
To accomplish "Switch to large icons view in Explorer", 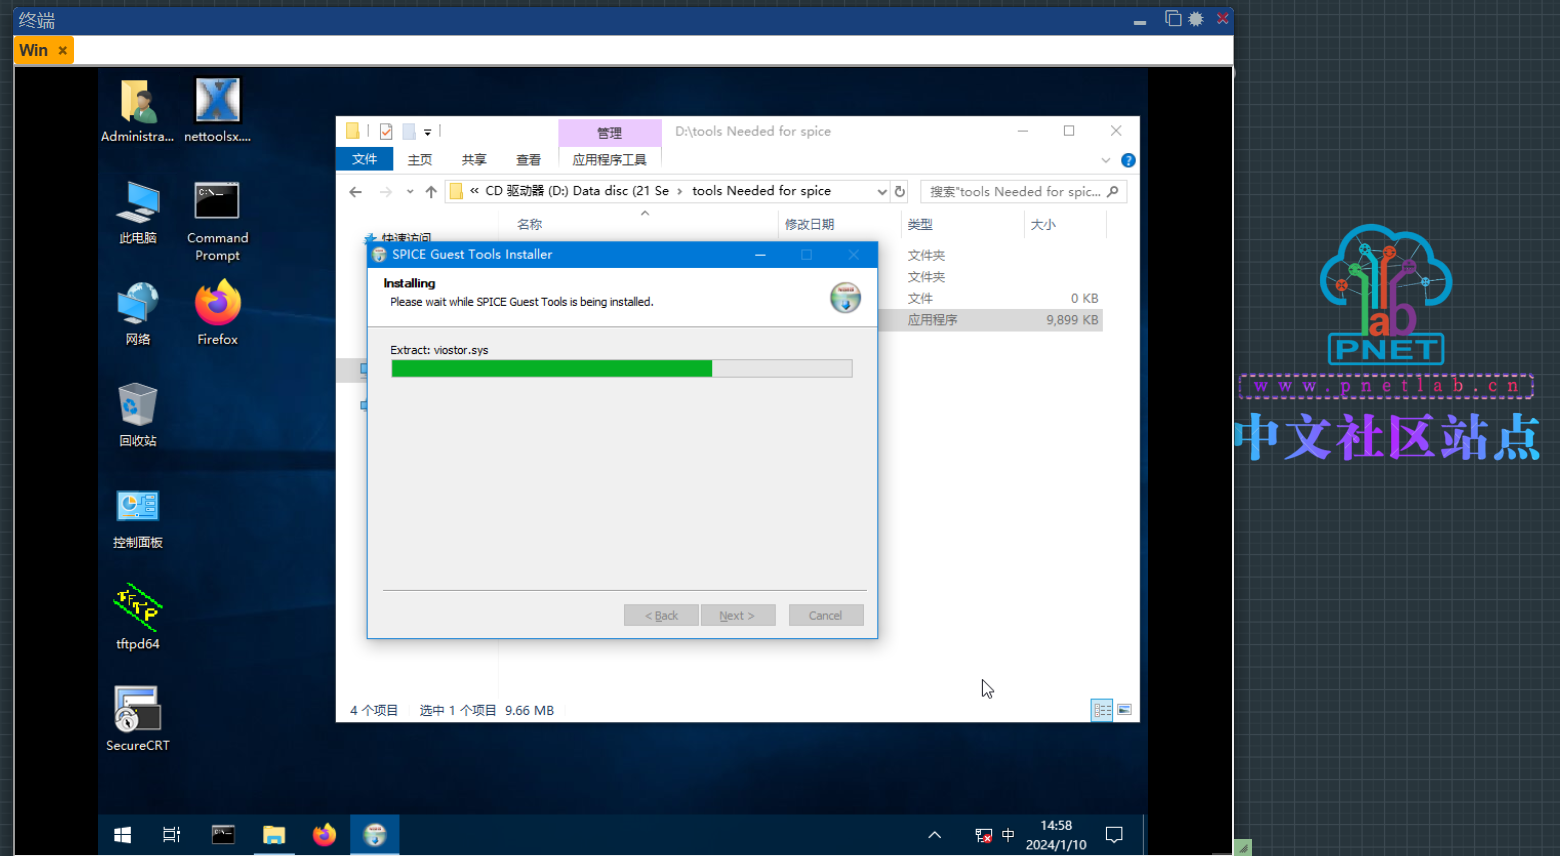I will click(1124, 710).
